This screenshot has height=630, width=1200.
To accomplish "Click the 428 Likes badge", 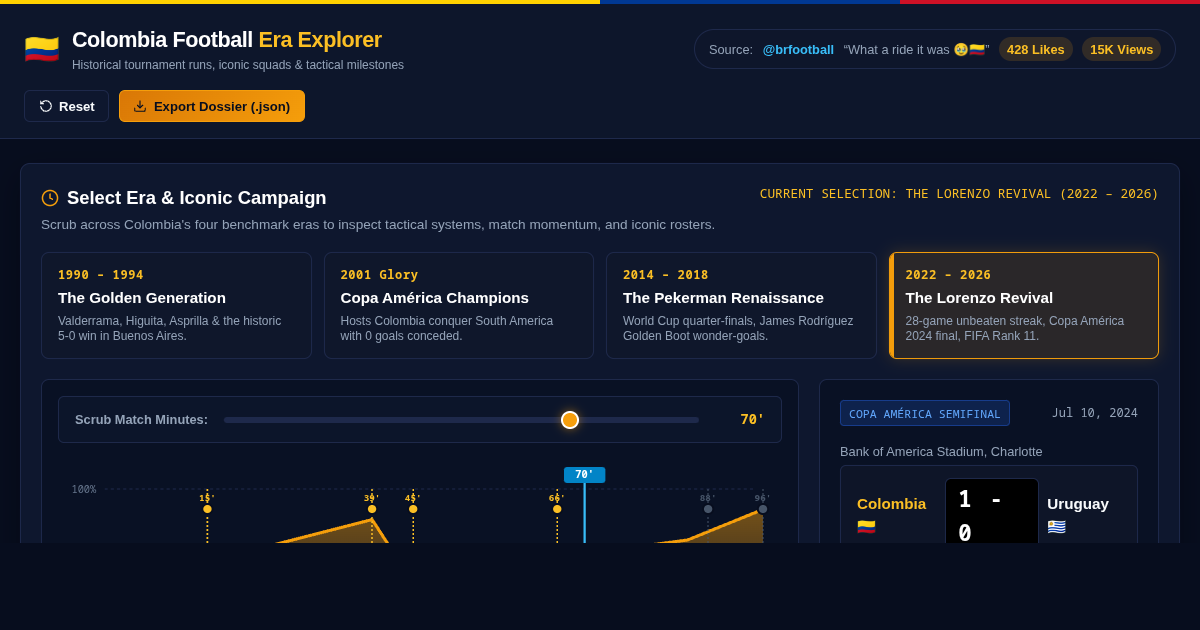I will click(x=1036, y=49).
